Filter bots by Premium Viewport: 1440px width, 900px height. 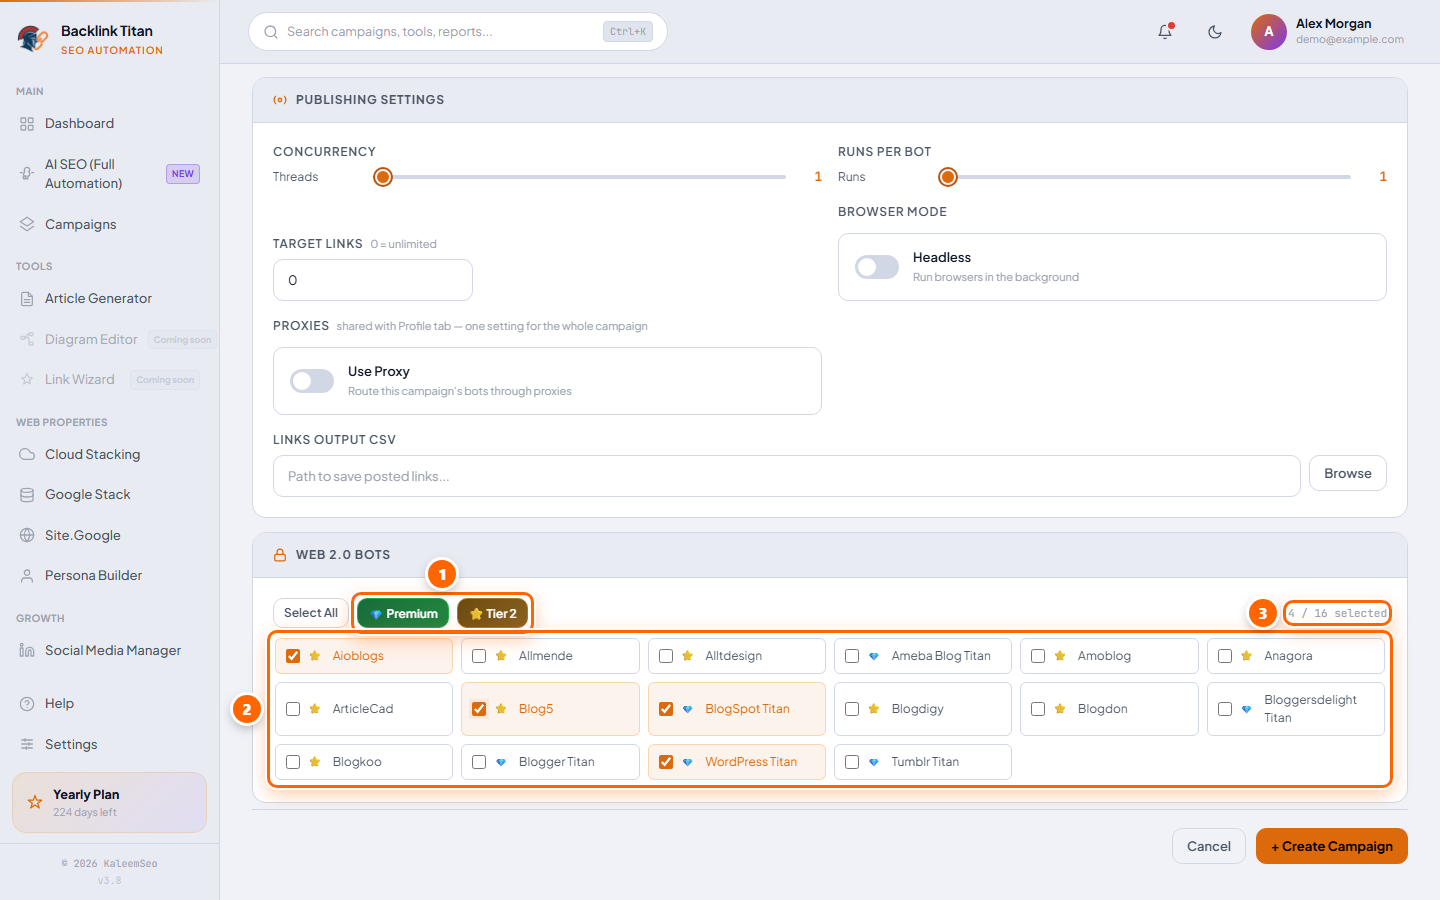point(403,613)
